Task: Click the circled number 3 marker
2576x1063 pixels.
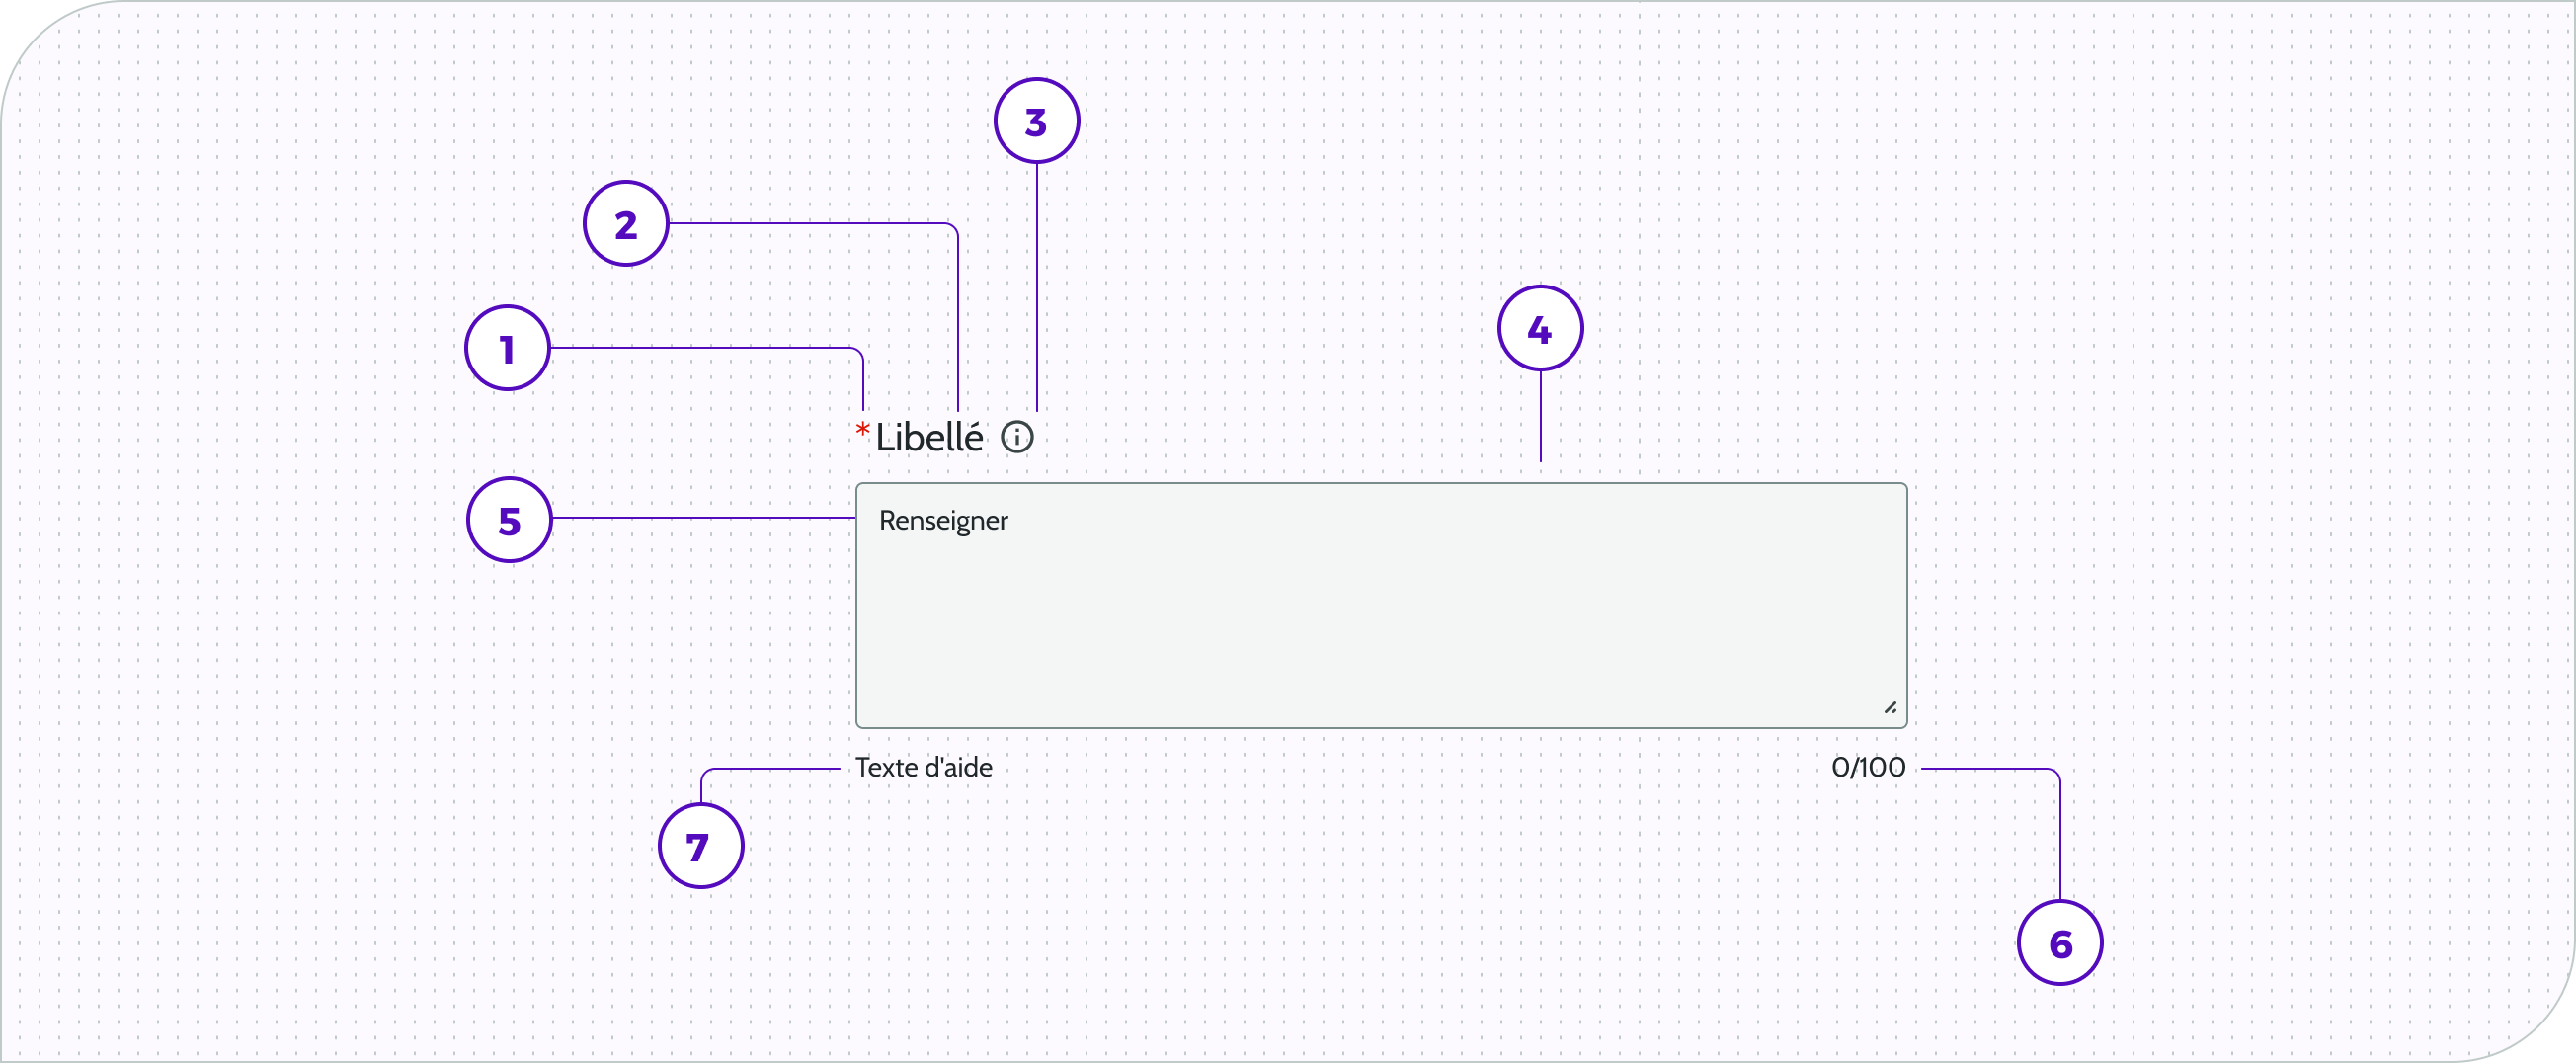Action: point(1037,121)
